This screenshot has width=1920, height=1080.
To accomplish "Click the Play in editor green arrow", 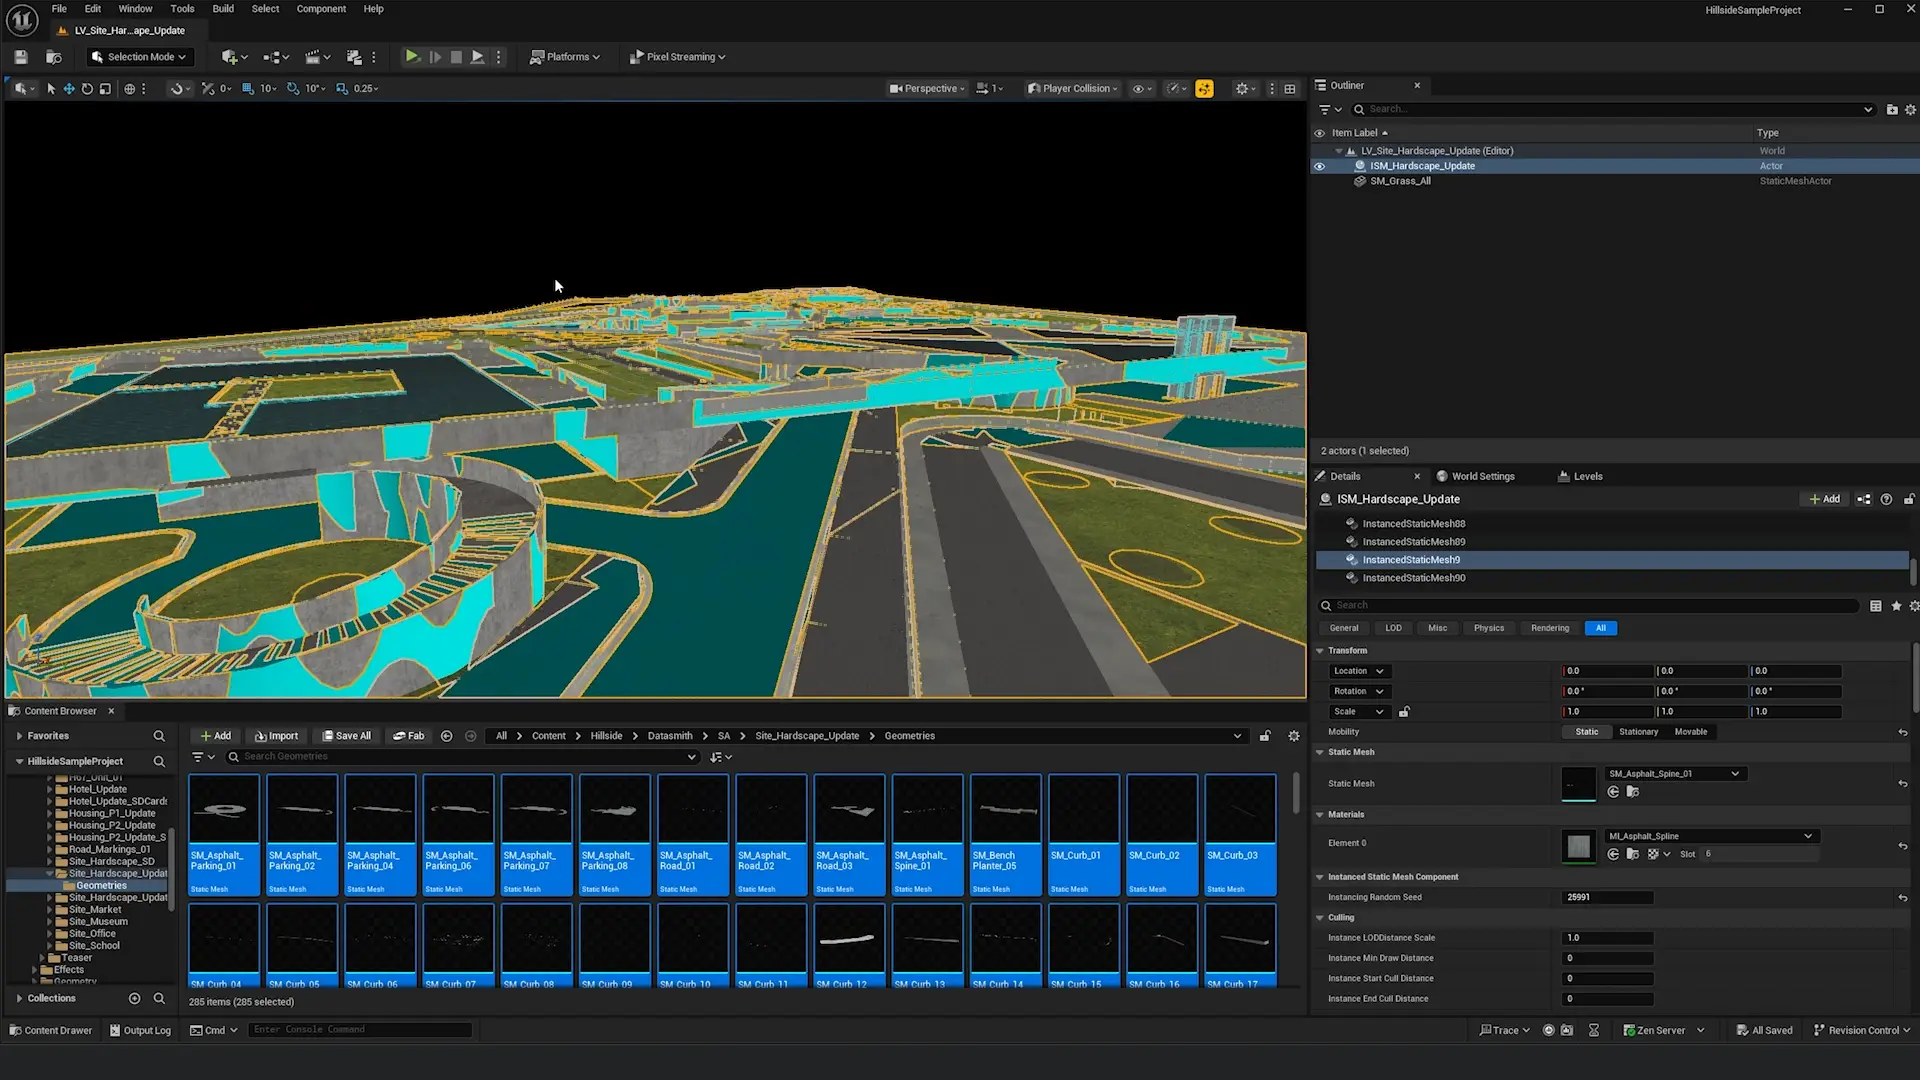I will (412, 57).
